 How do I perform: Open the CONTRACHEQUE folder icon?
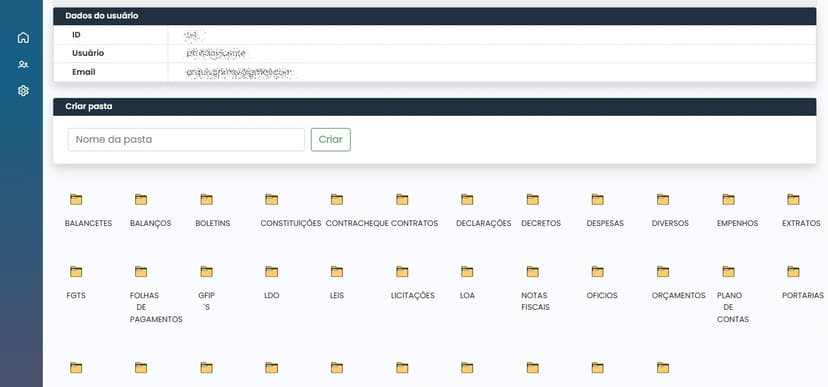coord(337,200)
